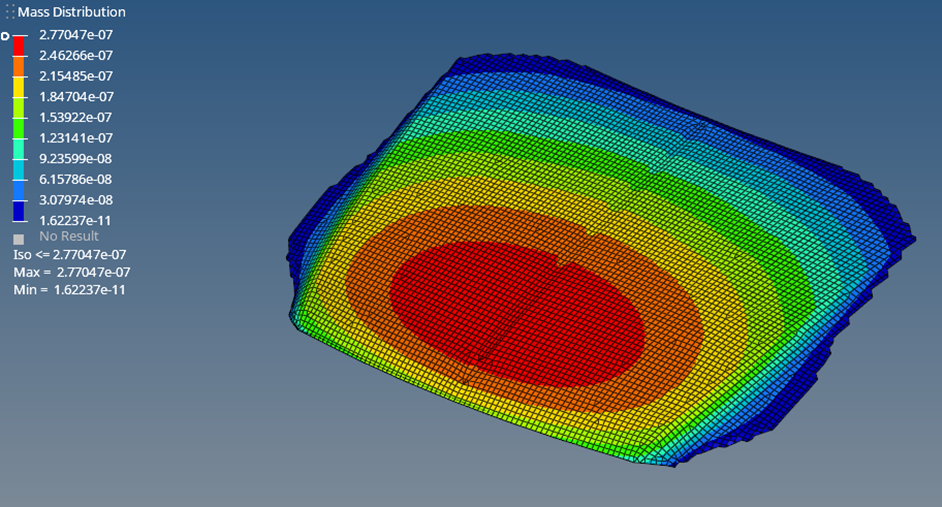Pick the orange legend color band

click(19, 66)
